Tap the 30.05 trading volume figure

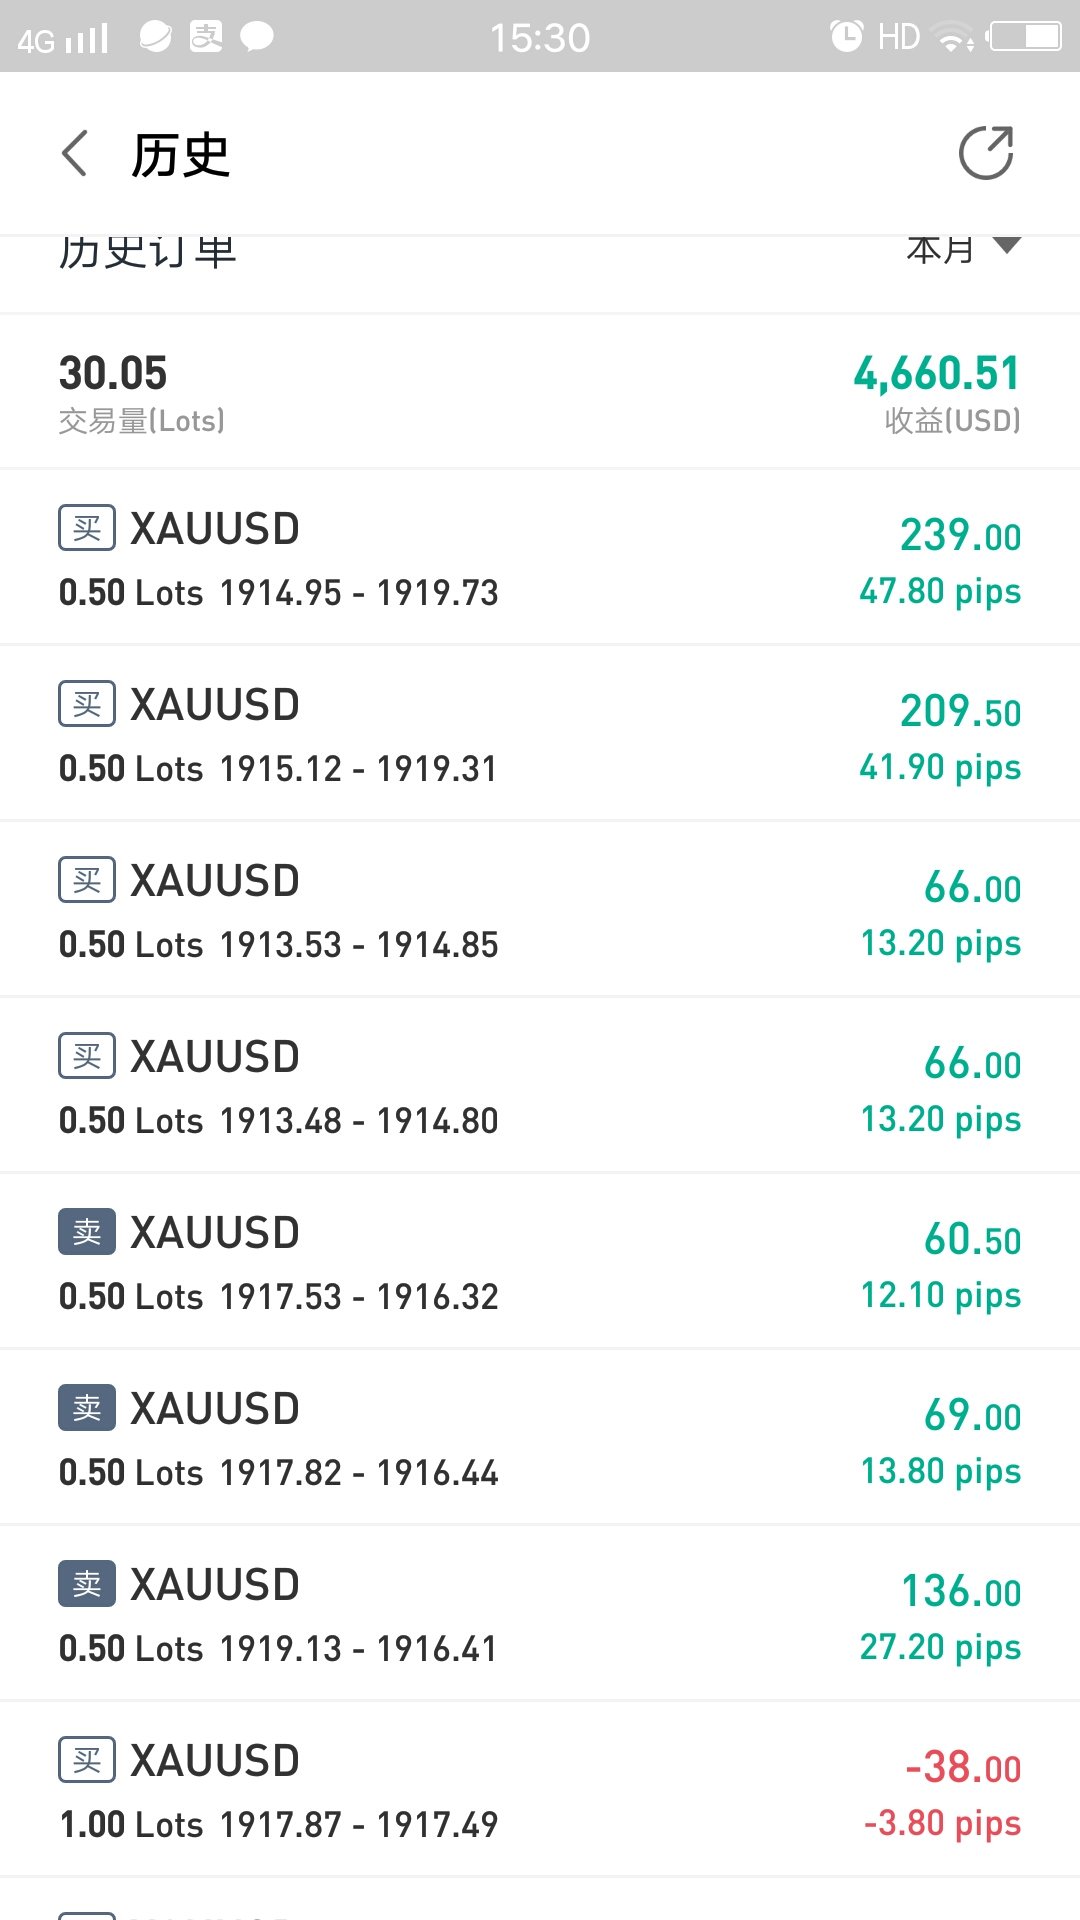[x=113, y=374]
